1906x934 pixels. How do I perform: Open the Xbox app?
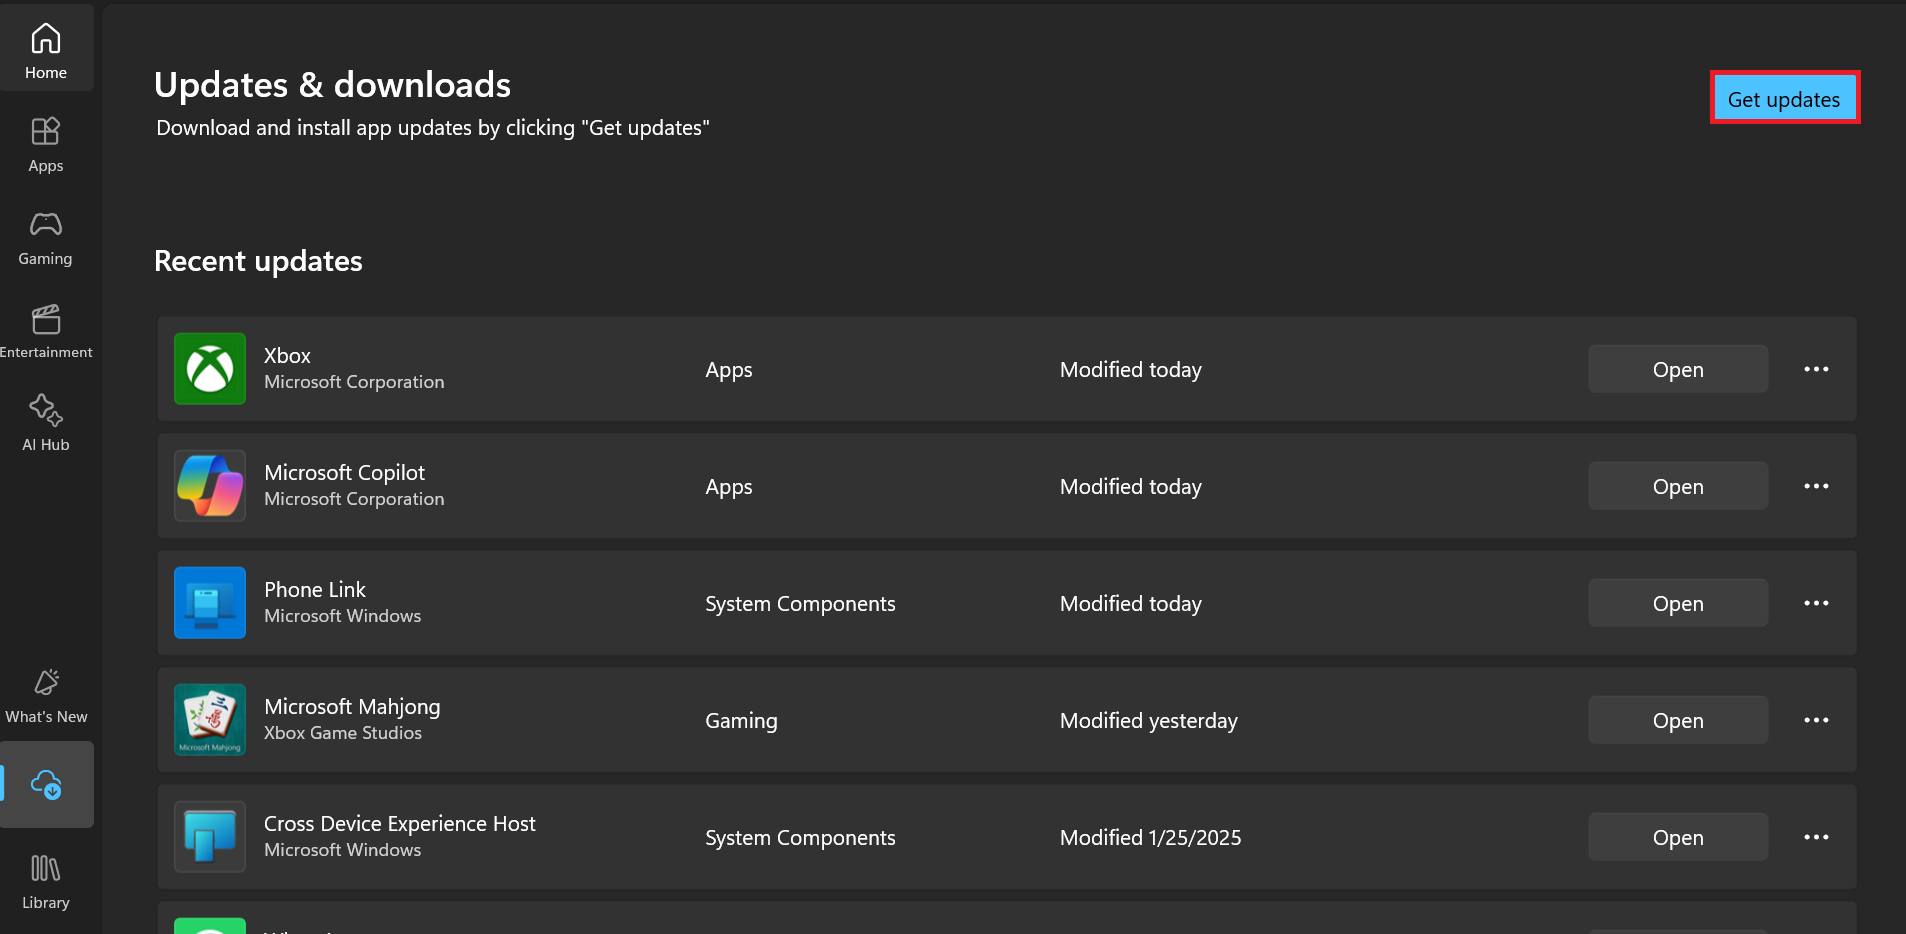click(1678, 370)
